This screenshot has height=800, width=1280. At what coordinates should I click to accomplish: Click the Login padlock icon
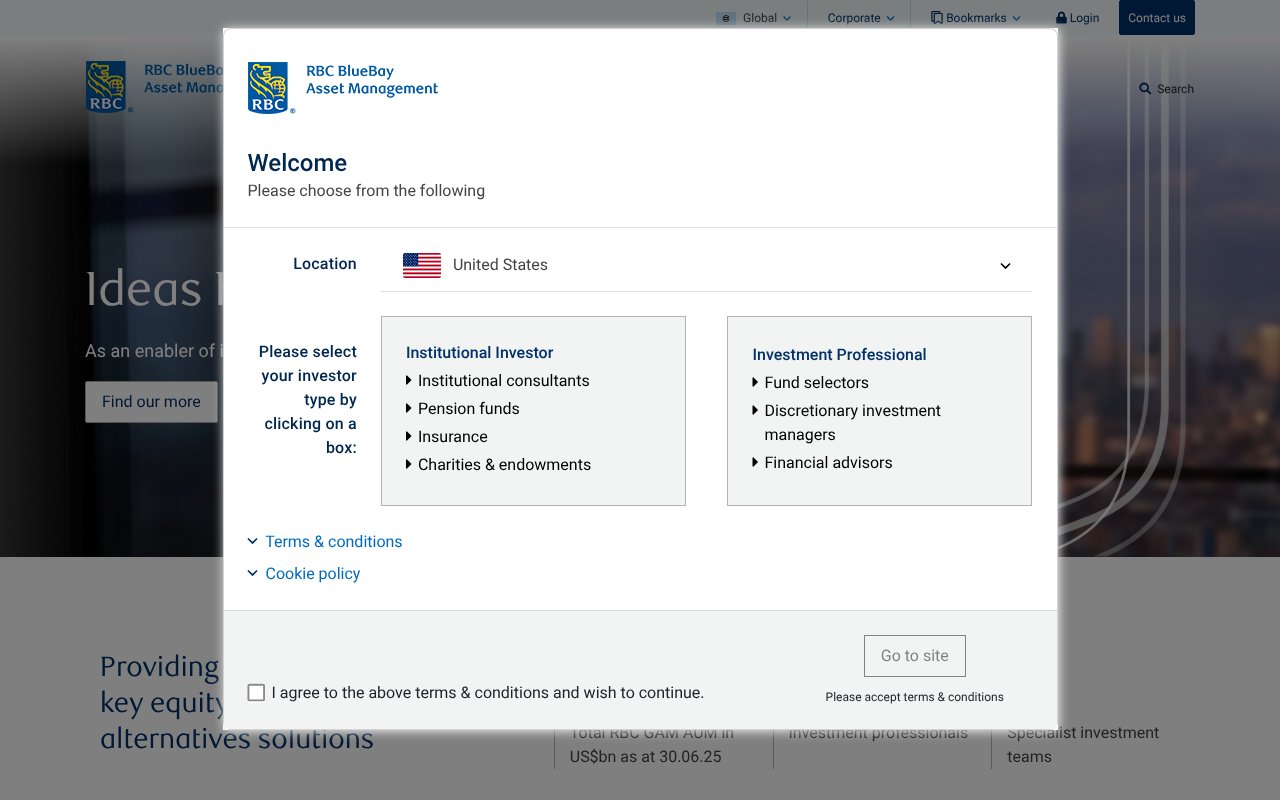[1060, 17]
